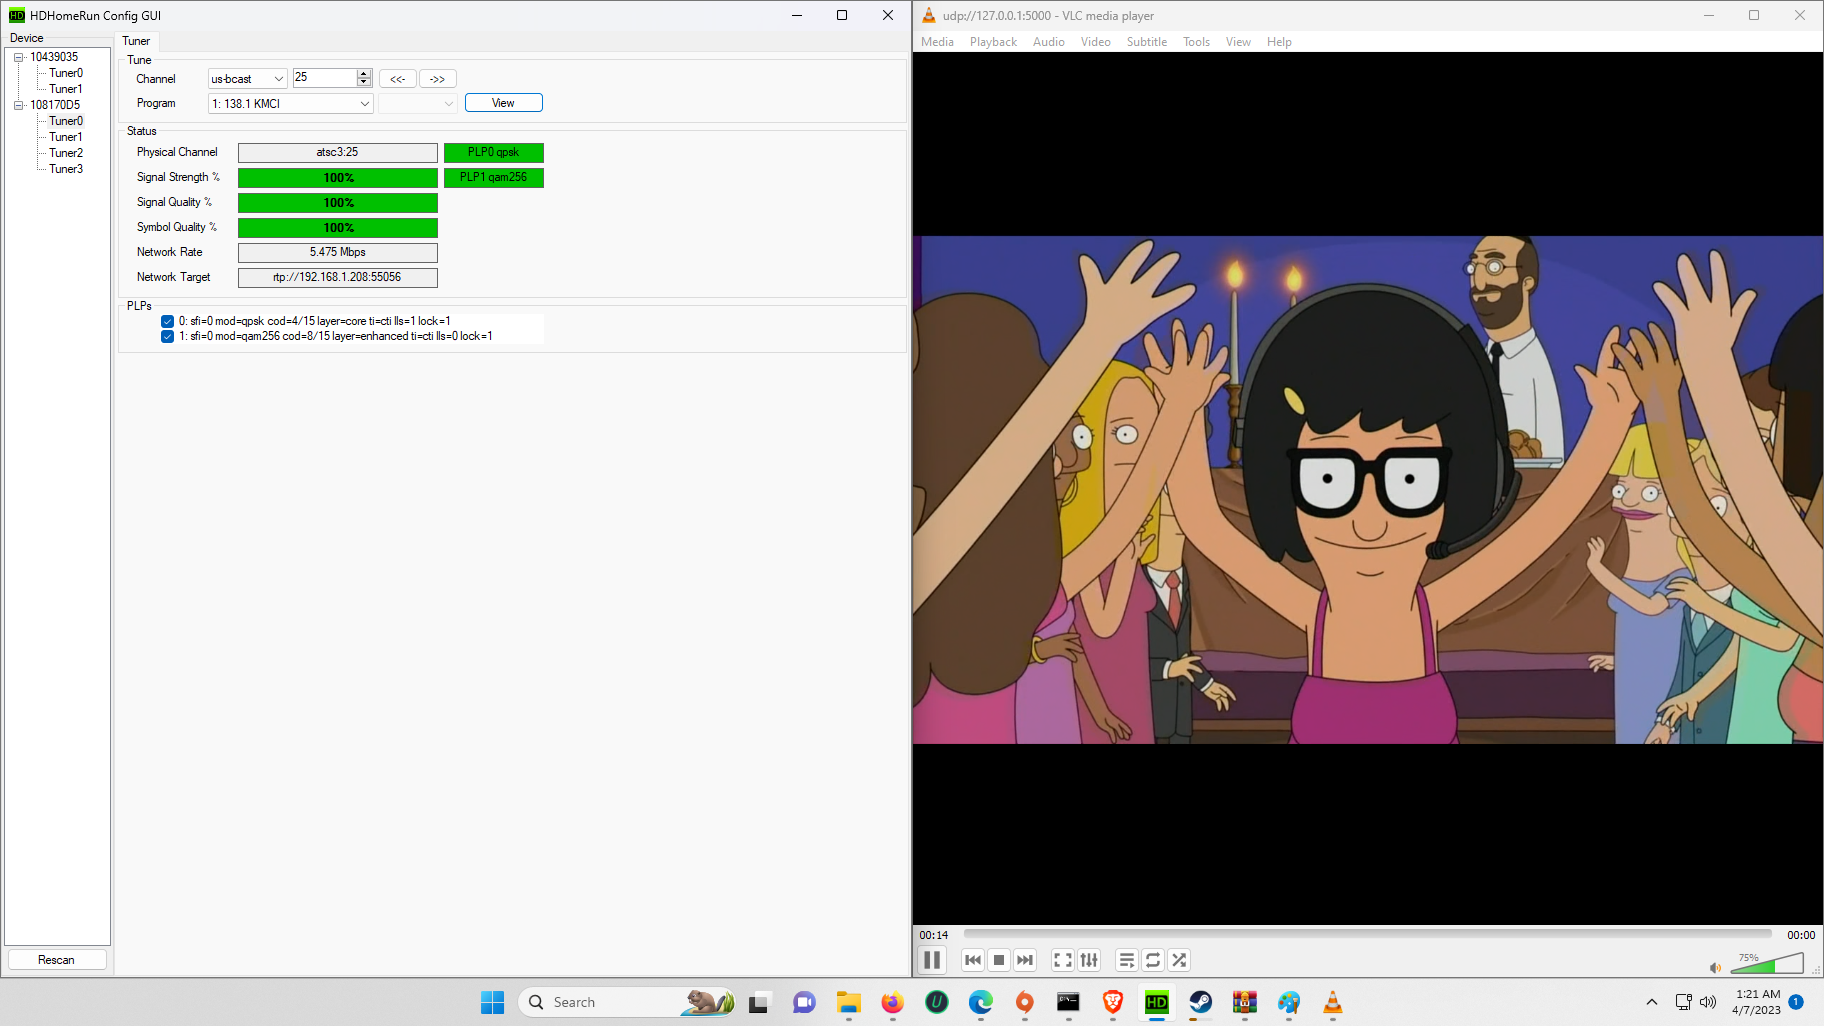Image resolution: width=1824 pixels, height=1026 pixels.
Task: Enable or disable PLP 0 qpsk checkbox
Action: tap(167, 321)
